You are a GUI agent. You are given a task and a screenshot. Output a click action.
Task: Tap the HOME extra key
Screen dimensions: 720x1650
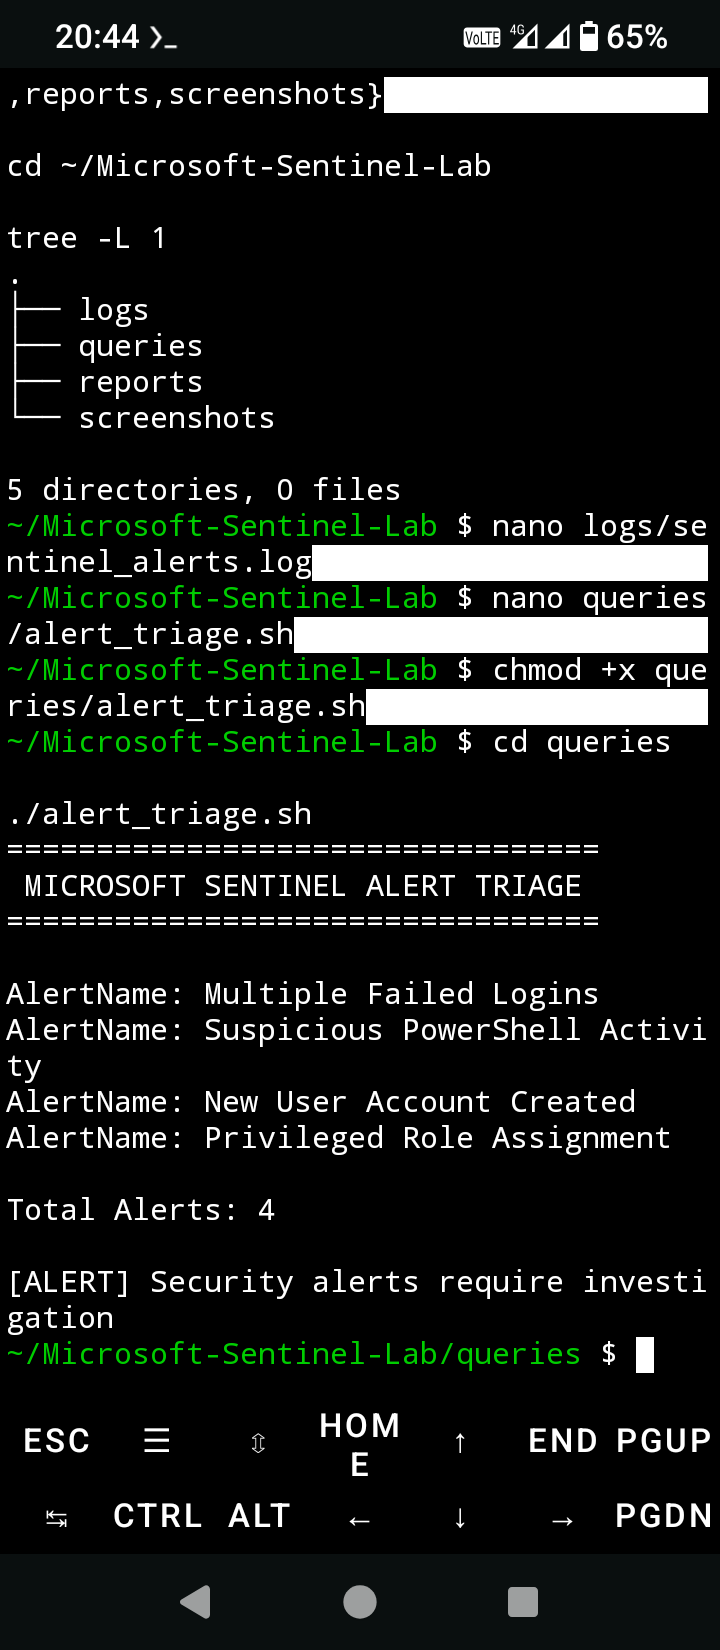(x=360, y=1444)
